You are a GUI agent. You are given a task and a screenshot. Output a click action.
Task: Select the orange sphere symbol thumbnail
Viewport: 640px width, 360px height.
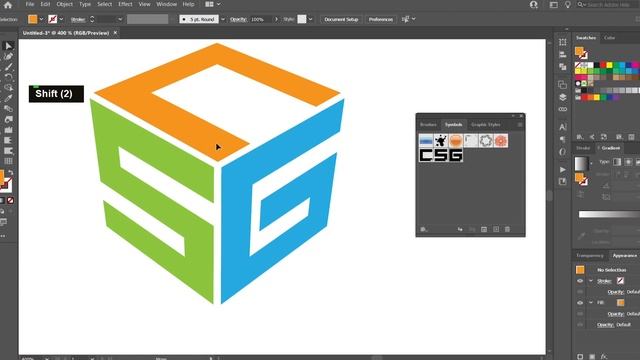tap(456, 141)
